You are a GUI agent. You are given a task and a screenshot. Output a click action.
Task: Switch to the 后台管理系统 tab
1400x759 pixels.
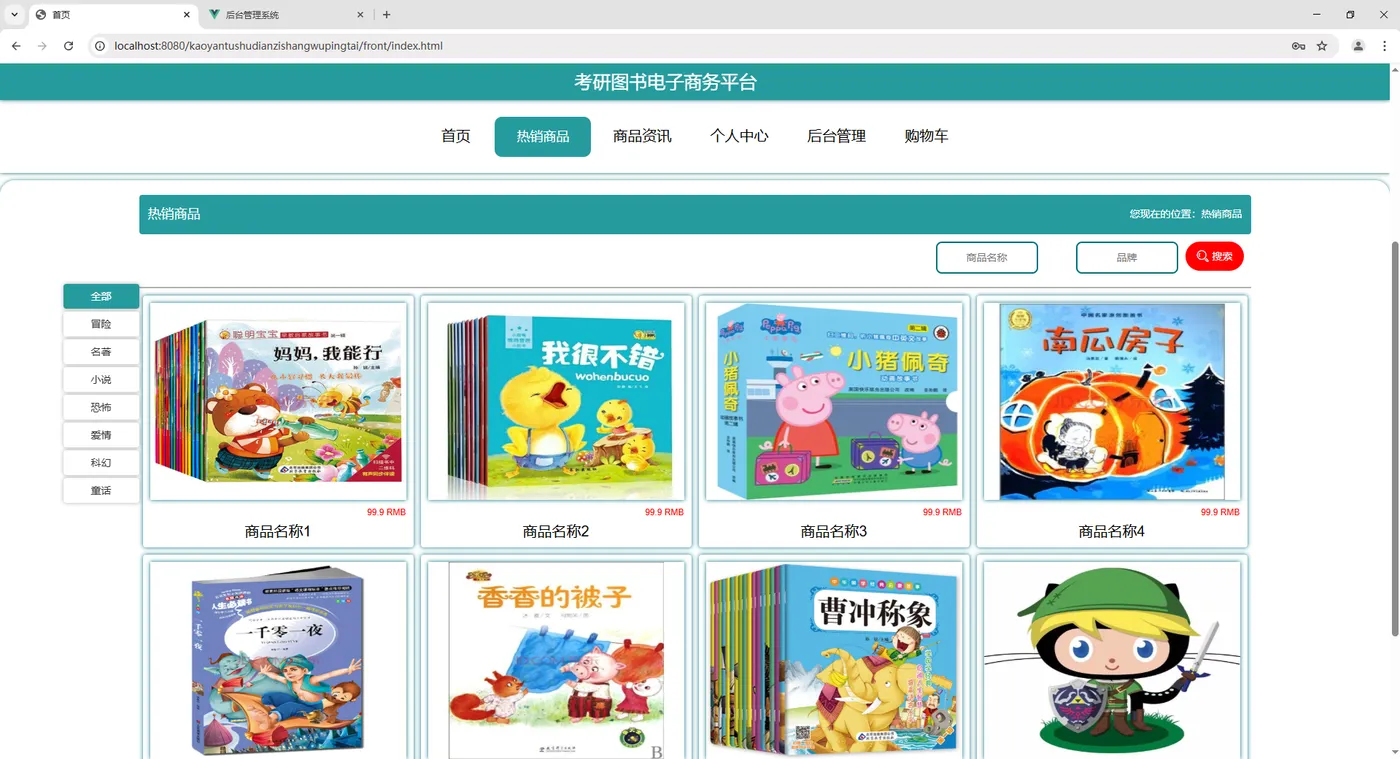pyautogui.click(x=287, y=15)
